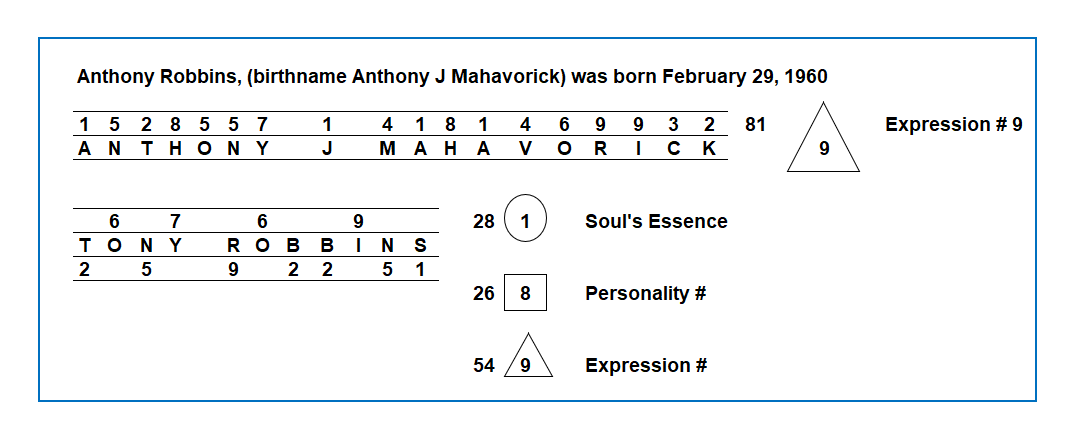1078x425 pixels.
Task: Click the middle initial J letter
Action: point(327,149)
